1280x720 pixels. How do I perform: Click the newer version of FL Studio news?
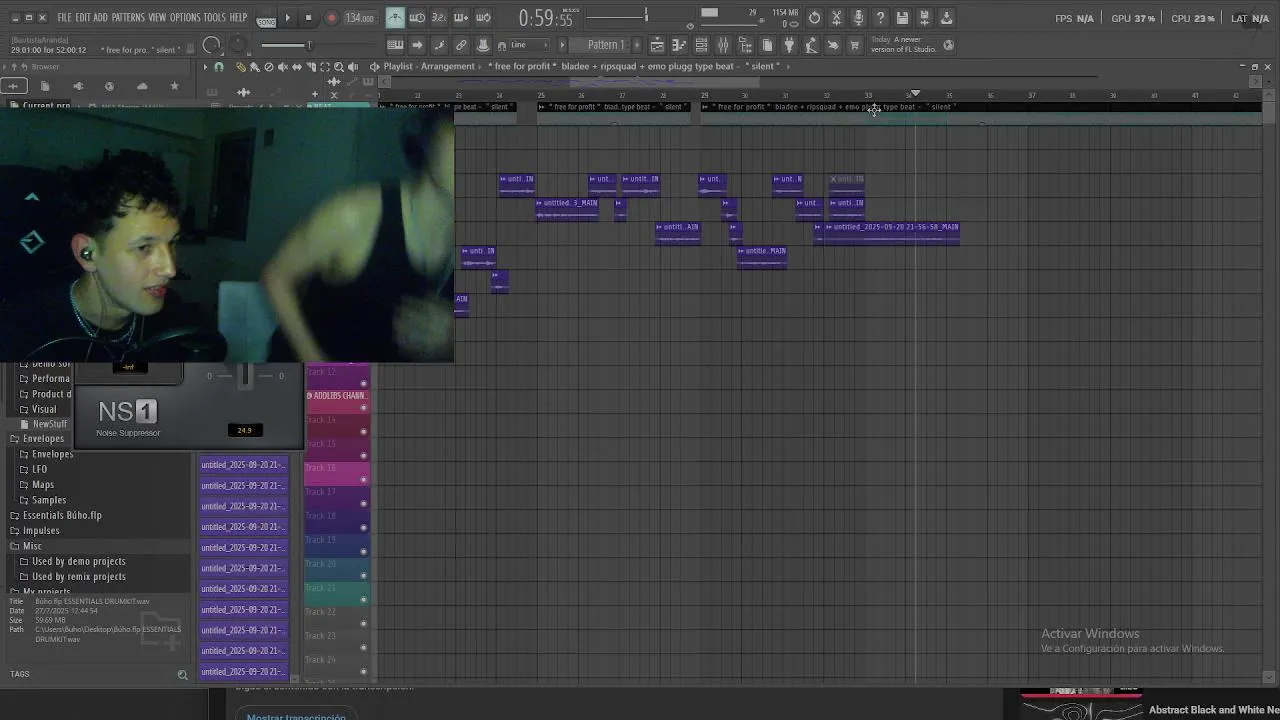pyautogui.click(x=903, y=45)
